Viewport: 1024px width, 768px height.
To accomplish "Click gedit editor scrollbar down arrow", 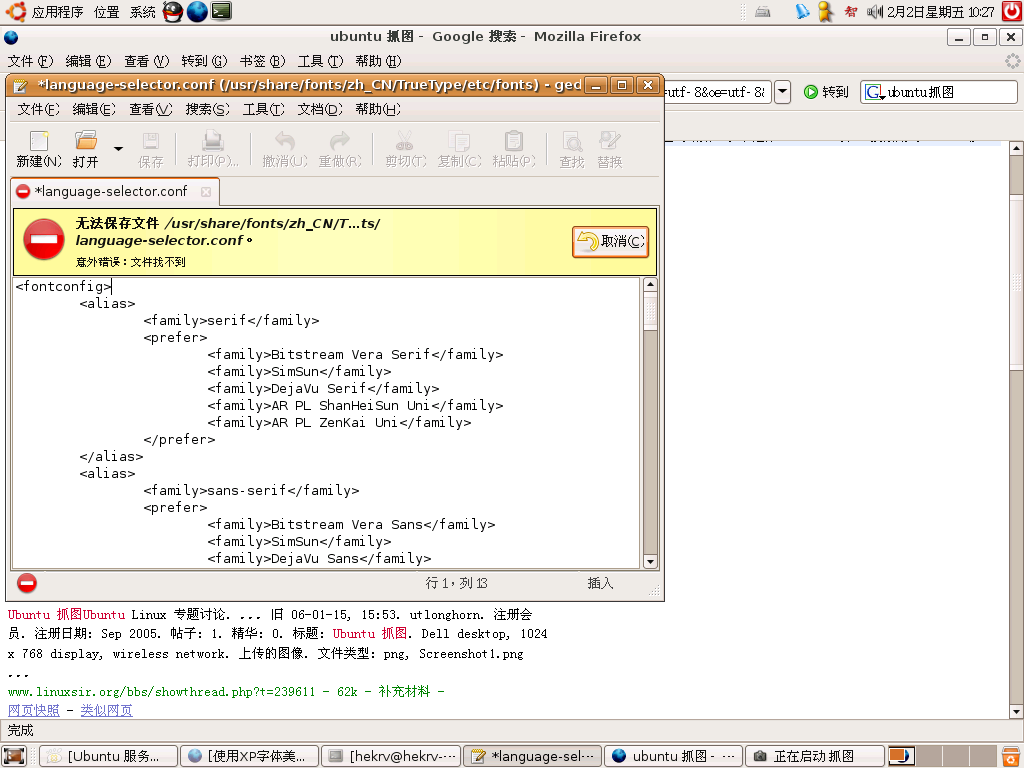I will click(x=650, y=562).
